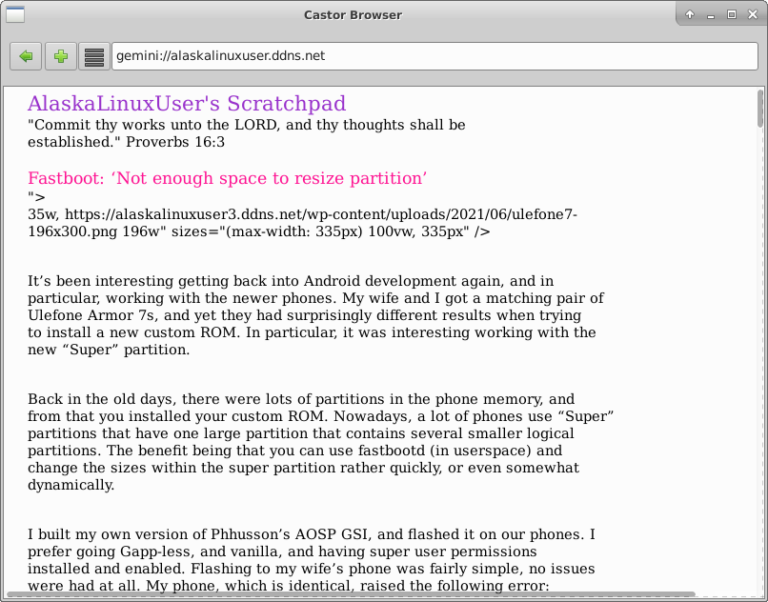This screenshot has width=768, height=602.
Task: Open the window menu icon in title bar
Action: [15, 14]
